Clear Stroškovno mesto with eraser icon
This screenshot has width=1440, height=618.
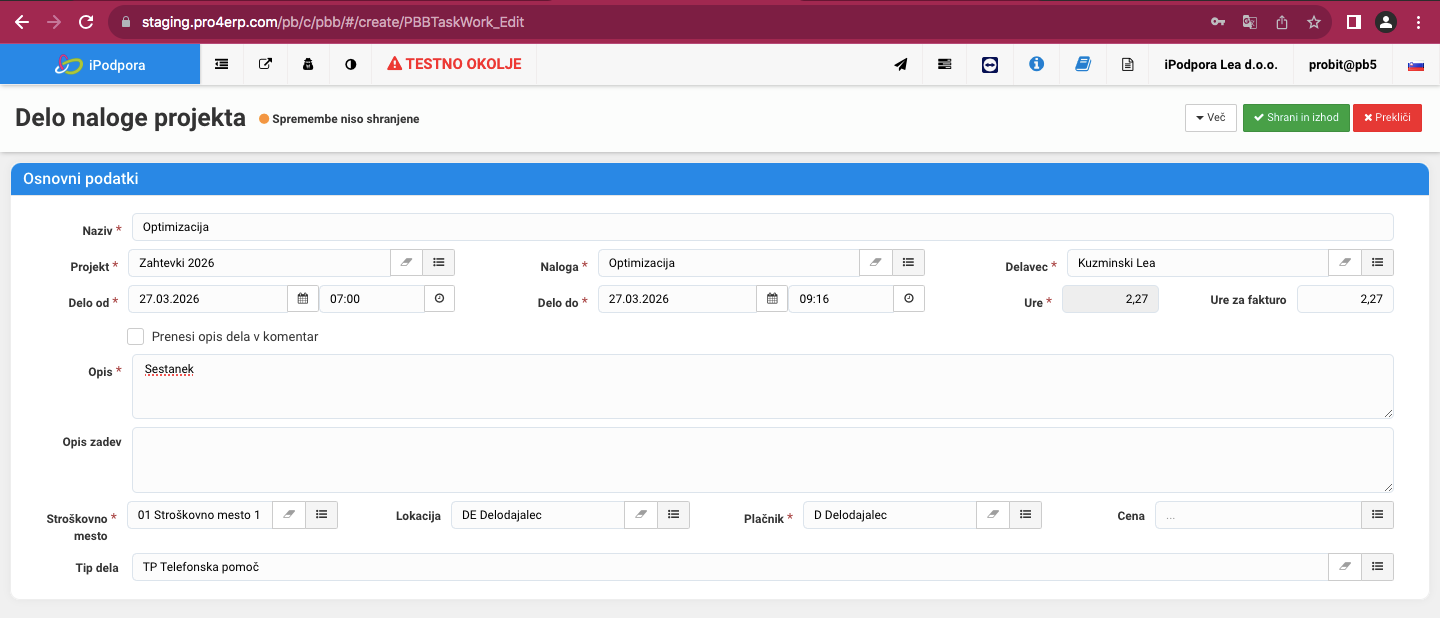(289, 515)
